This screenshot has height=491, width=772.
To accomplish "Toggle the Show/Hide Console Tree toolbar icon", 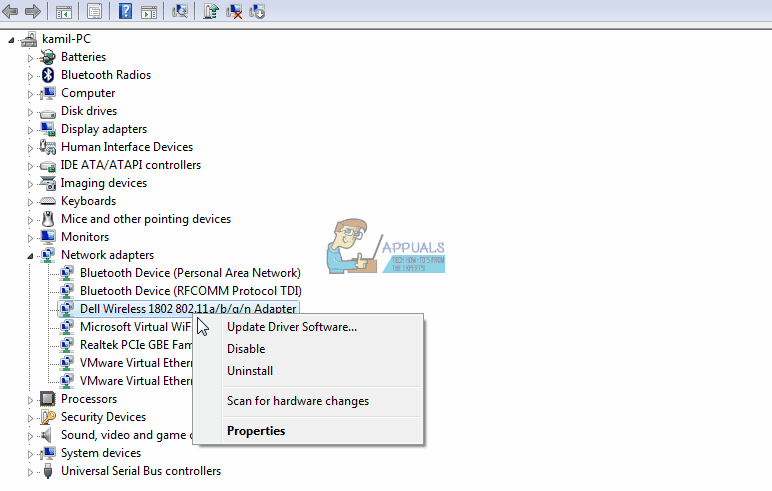I will point(64,12).
